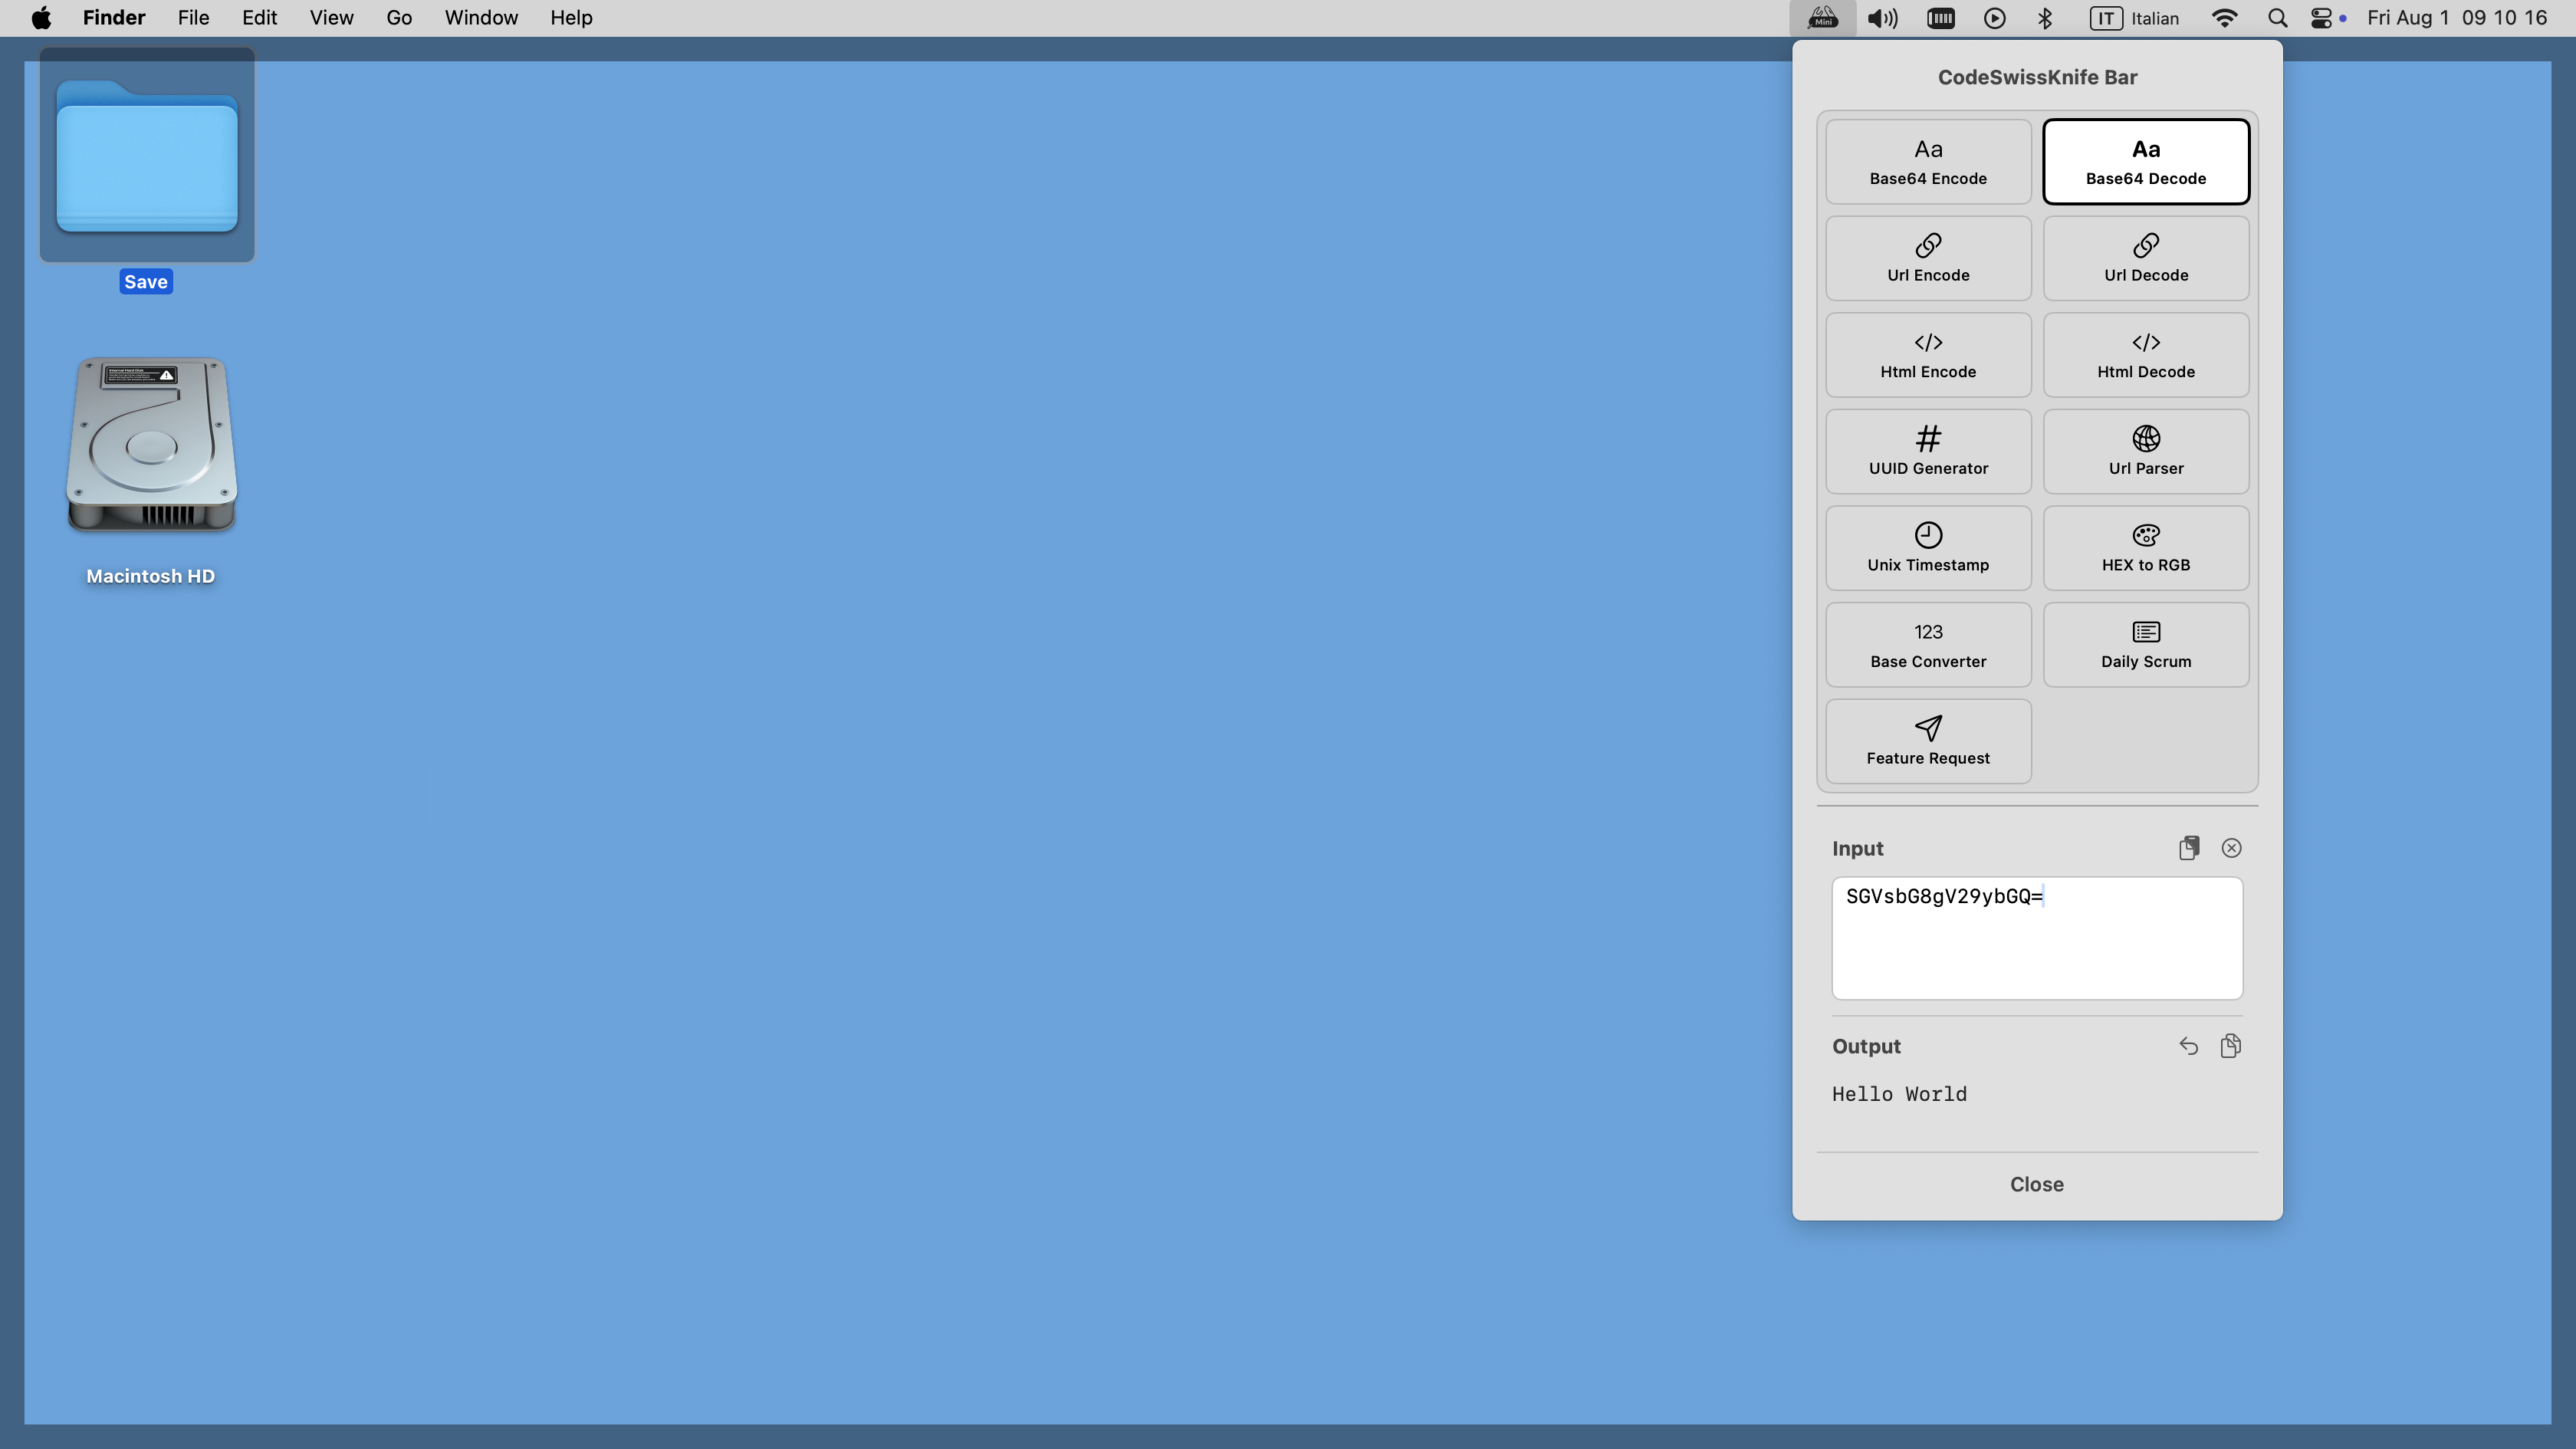The image size is (2576, 1449).
Task: Open the Bluetooth menu bar icon
Action: (2045, 18)
